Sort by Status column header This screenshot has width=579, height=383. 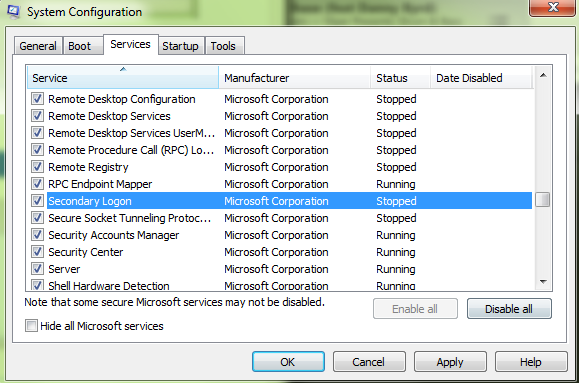click(400, 78)
